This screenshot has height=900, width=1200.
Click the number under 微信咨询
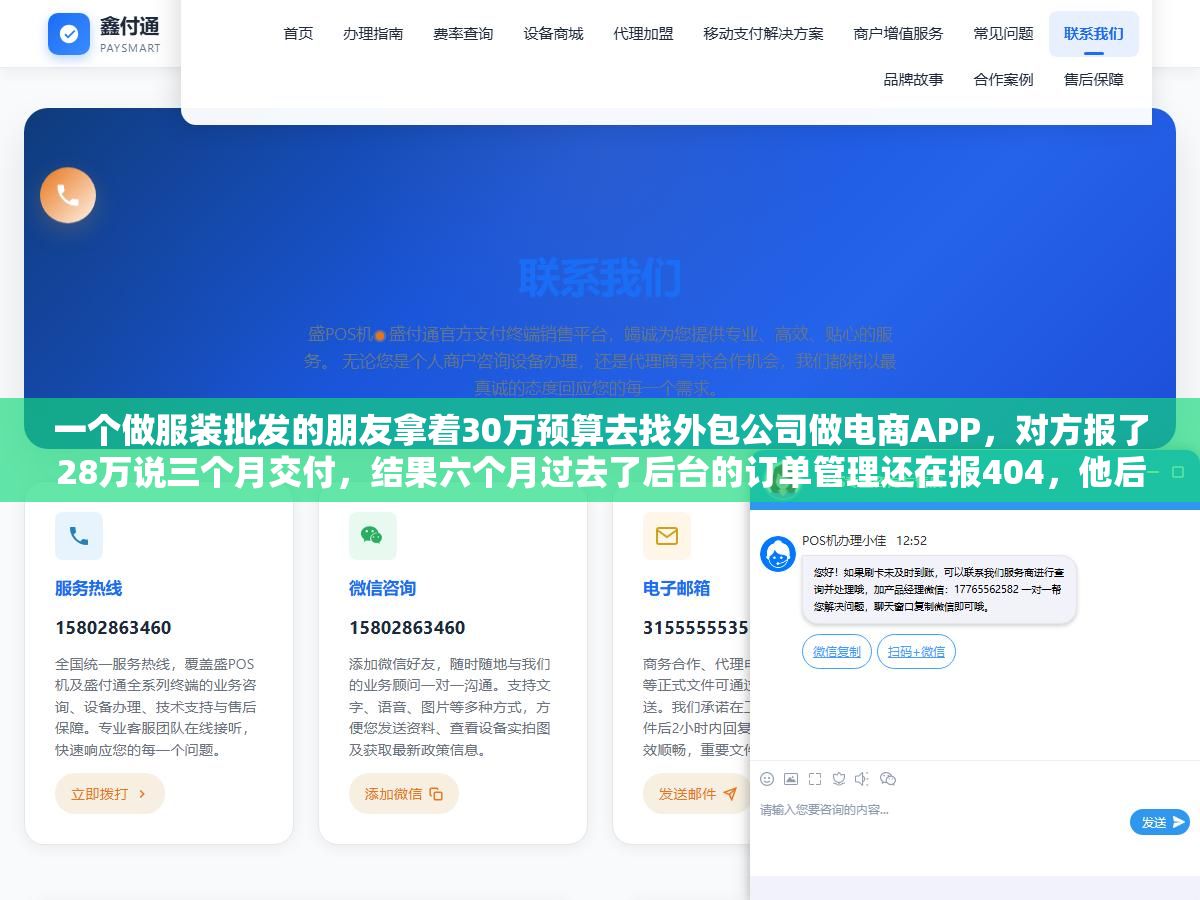tap(407, 628)
